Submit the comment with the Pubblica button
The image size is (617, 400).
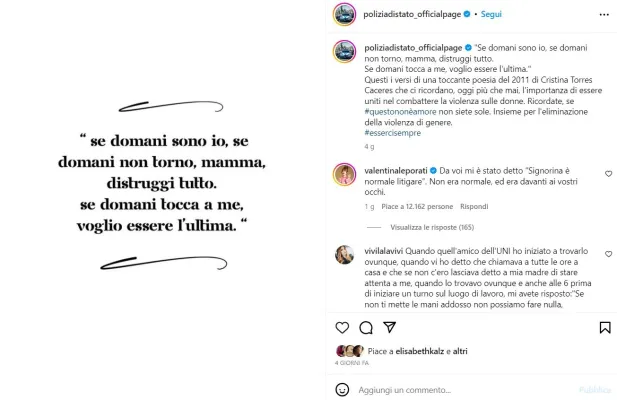pyautogui.click(x=595, y=389)
